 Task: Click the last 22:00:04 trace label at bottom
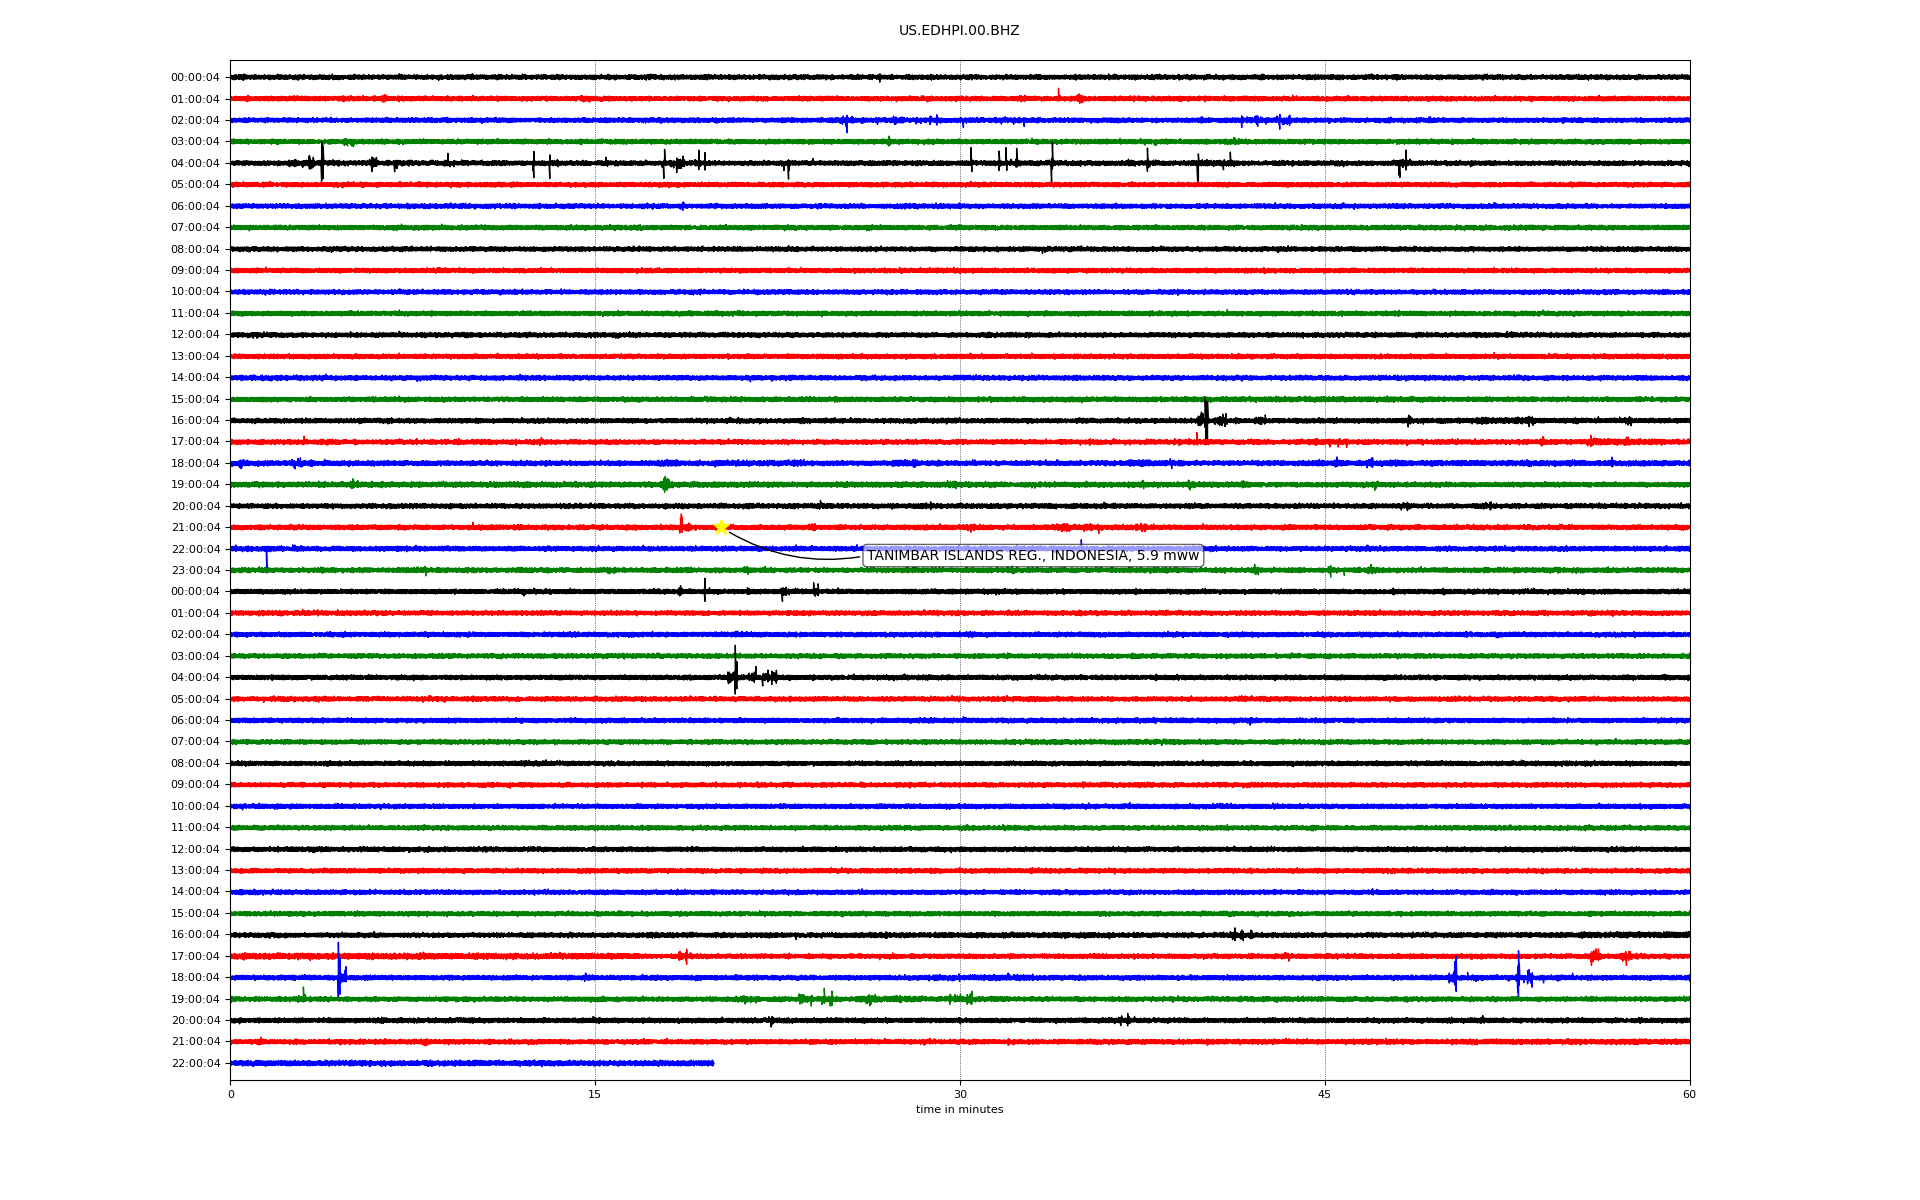click(x=195, y=1063)
